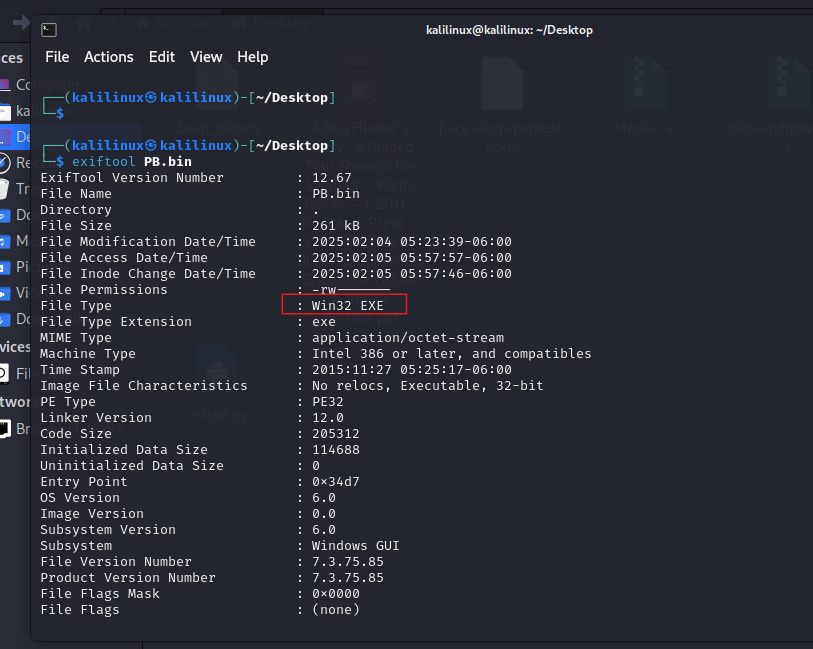Open Trash in the file manager sidebar
This screenshot has width=813, height=649.
coord(15,189)
